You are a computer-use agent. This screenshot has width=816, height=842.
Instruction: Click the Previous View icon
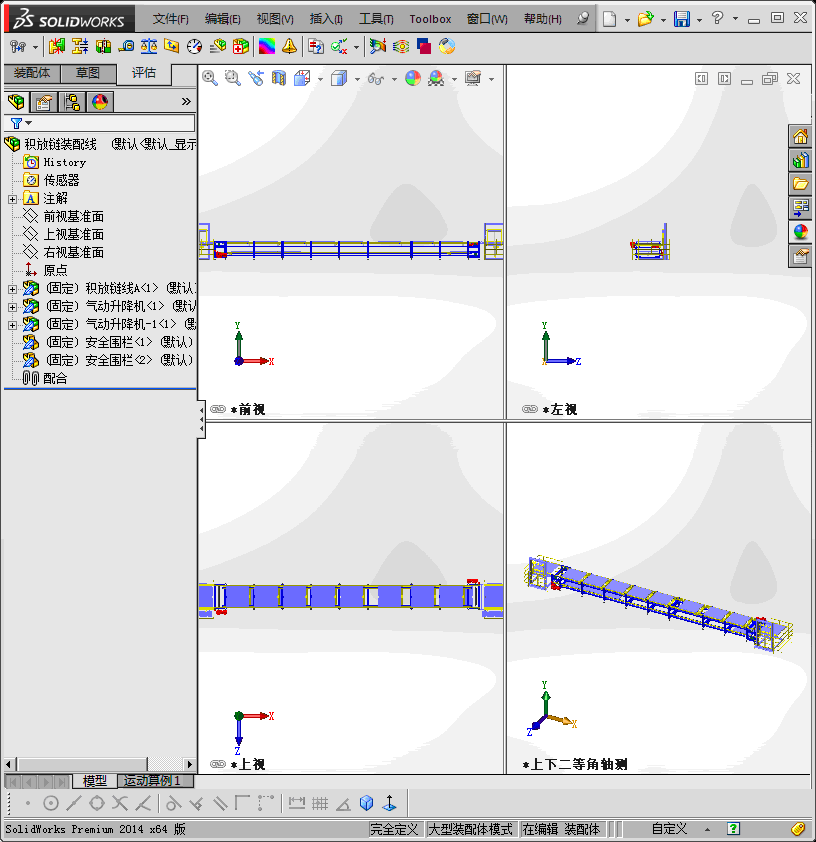pyautogui.click(x=256, y=78)
